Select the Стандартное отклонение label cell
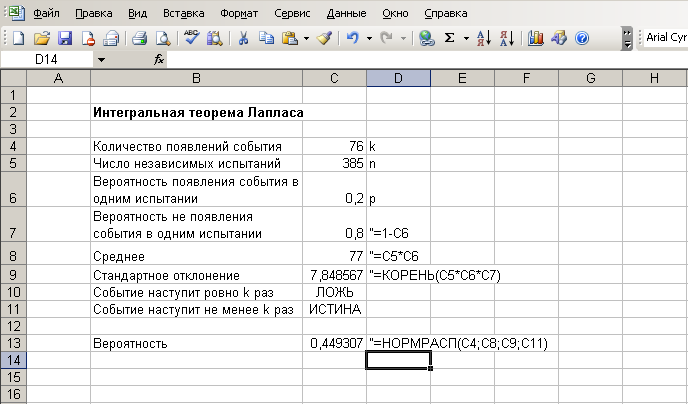Viewport: 688px width, 404px height. coord(196,275)
